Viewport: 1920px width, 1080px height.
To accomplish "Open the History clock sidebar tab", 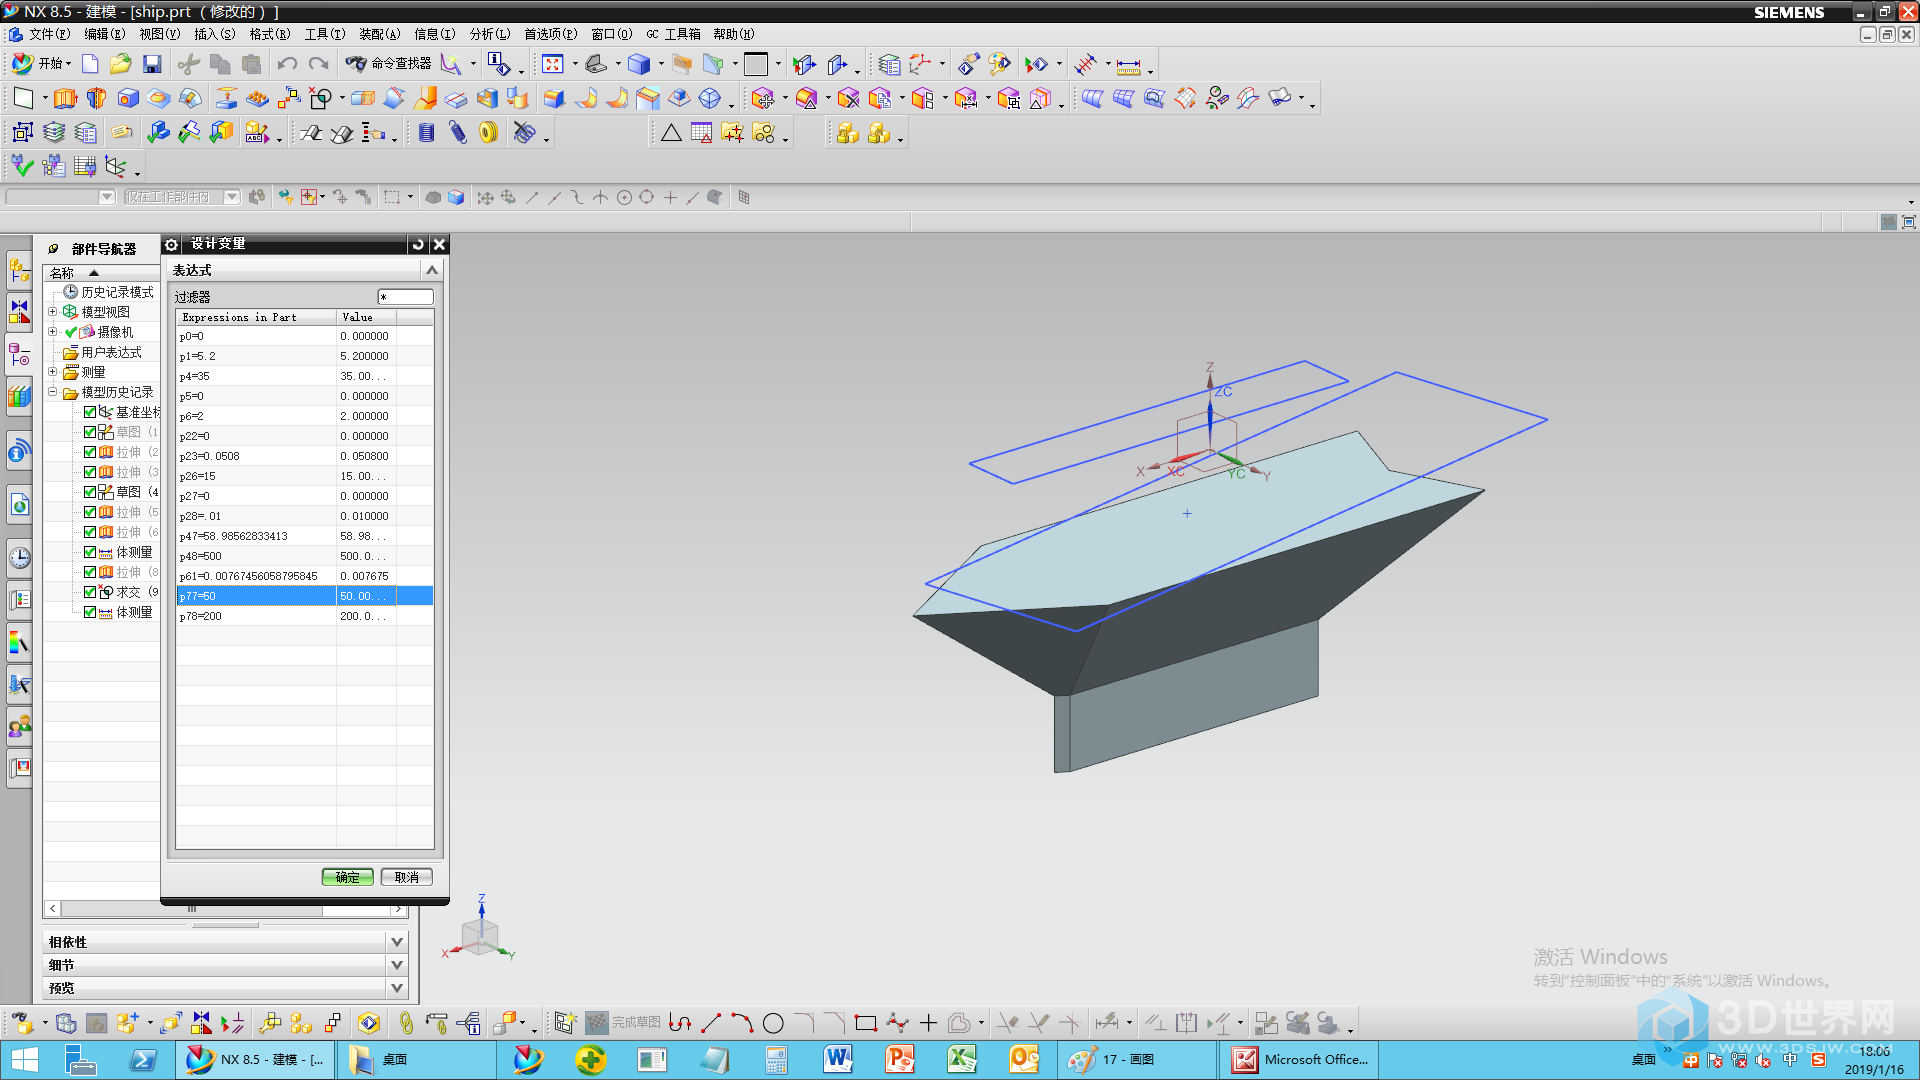I will pyautogui.click(x=19, y=558).
